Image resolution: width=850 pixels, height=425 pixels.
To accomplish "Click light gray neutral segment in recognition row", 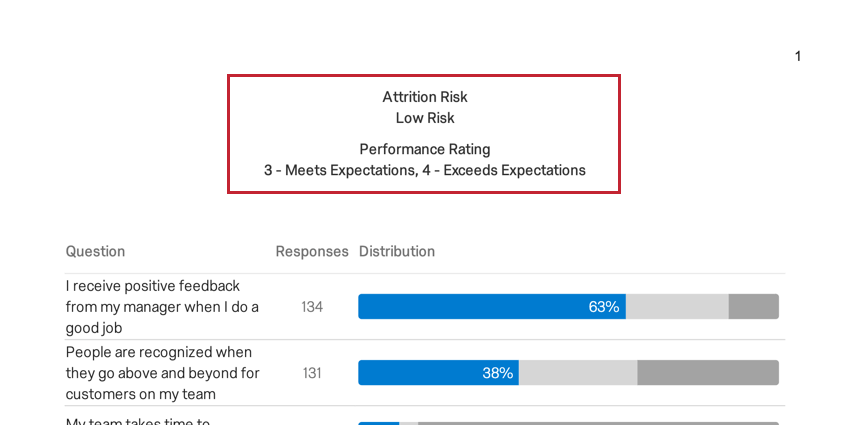I will pos(578,373).
